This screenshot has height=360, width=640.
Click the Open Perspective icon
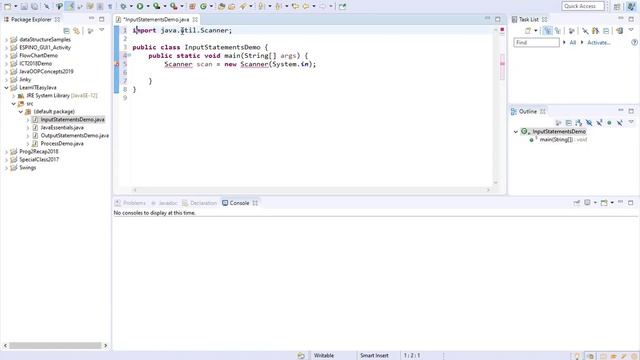pos(617,6)
